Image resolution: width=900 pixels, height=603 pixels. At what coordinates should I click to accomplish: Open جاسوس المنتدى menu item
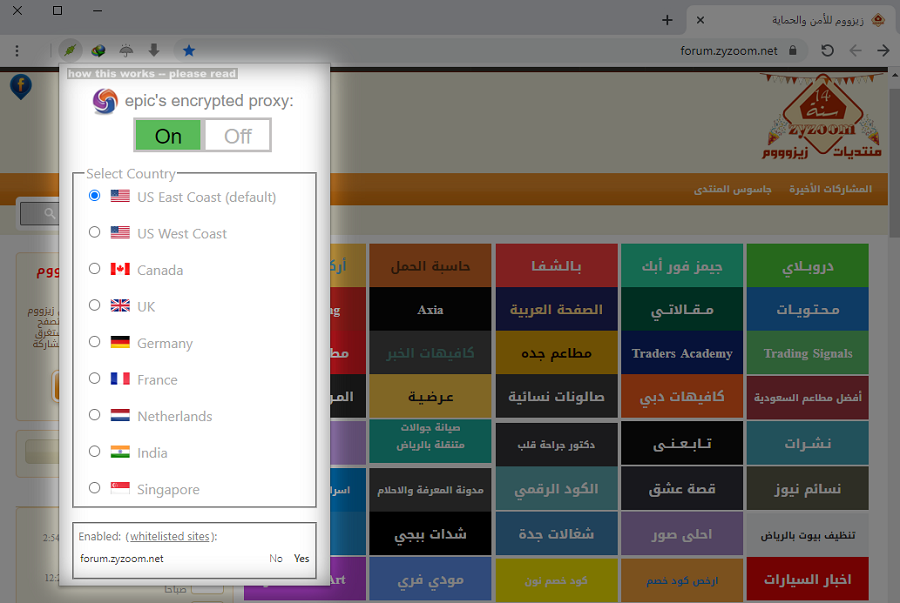coord(732,189)
